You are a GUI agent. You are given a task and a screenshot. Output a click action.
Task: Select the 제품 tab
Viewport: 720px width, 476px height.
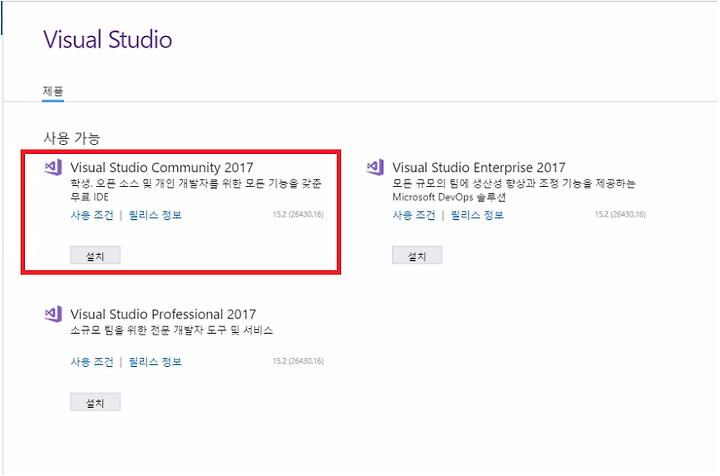coord(53,91)
